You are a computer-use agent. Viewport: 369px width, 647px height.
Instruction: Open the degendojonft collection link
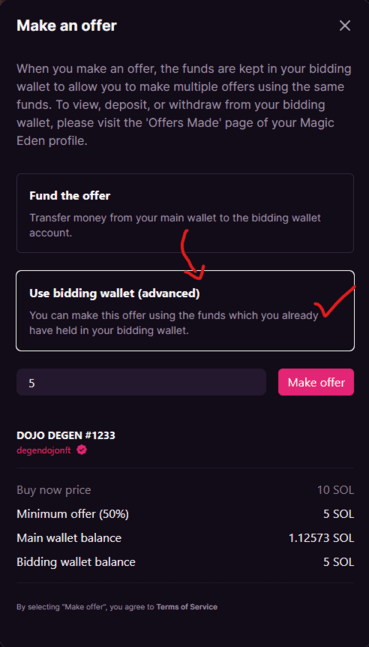[x=44, y=450]
